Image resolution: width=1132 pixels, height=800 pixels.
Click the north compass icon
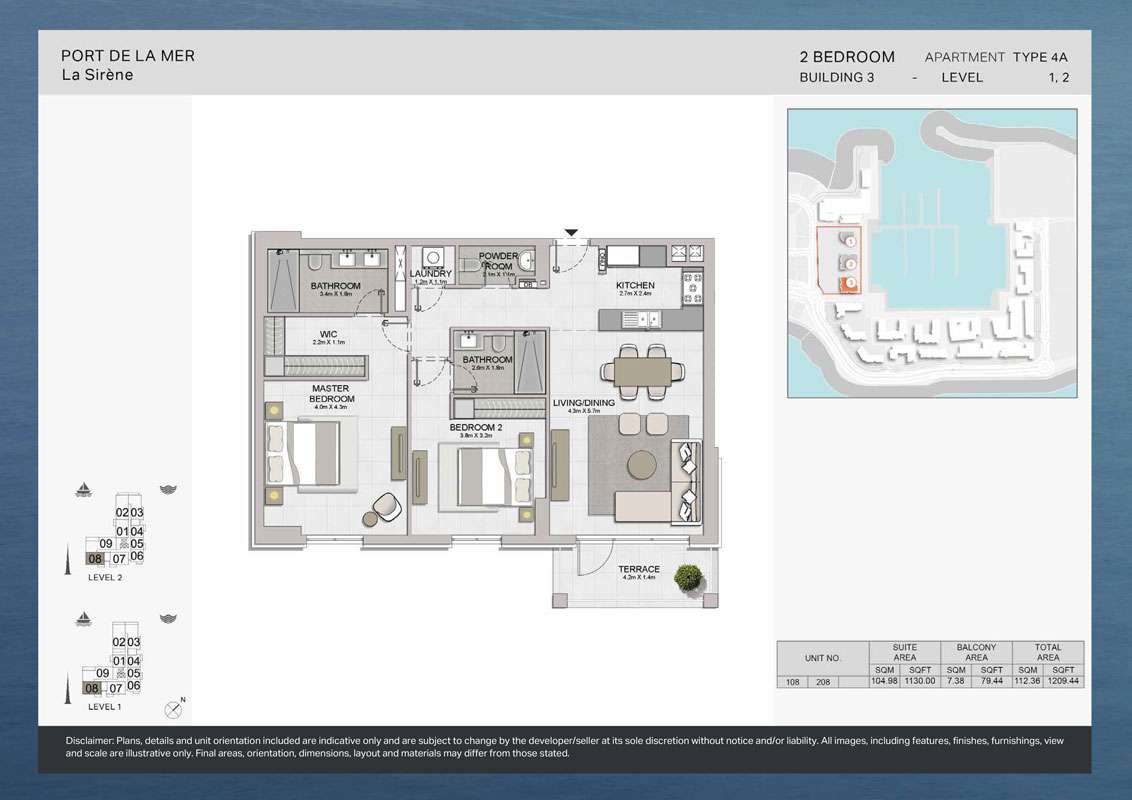pyautogui.click(x=174, y=709)
